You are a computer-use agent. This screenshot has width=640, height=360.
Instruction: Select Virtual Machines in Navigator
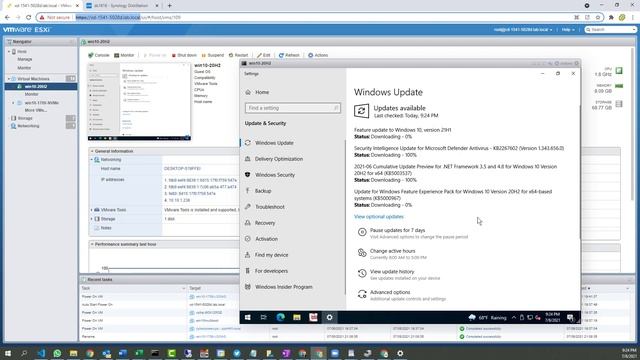click(x=33, y=78)
